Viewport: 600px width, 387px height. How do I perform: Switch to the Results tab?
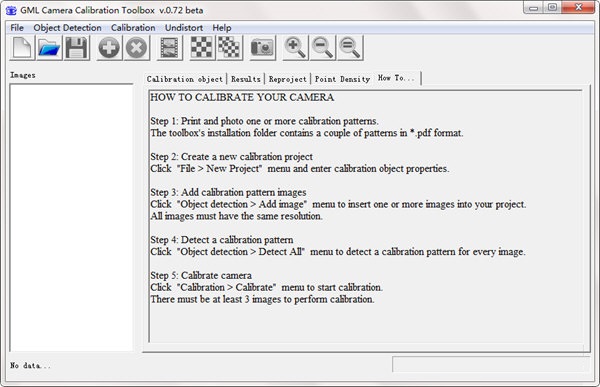246,79
